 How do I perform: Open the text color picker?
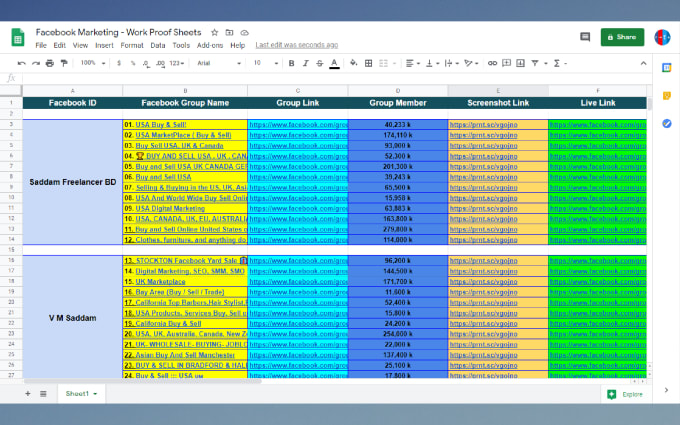tap(334, 64)
